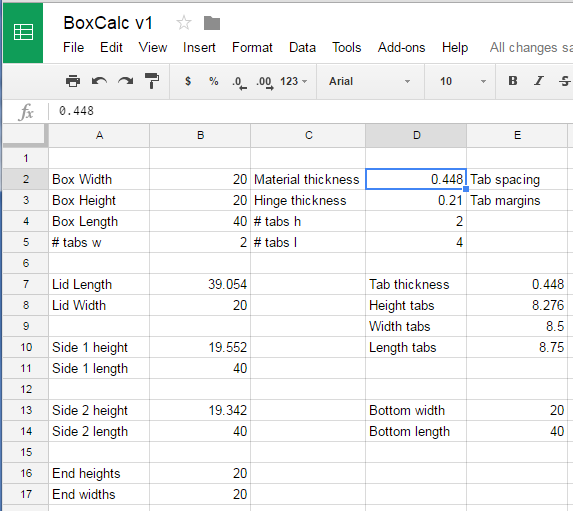Click the select-all corner box

click(25, 135)
